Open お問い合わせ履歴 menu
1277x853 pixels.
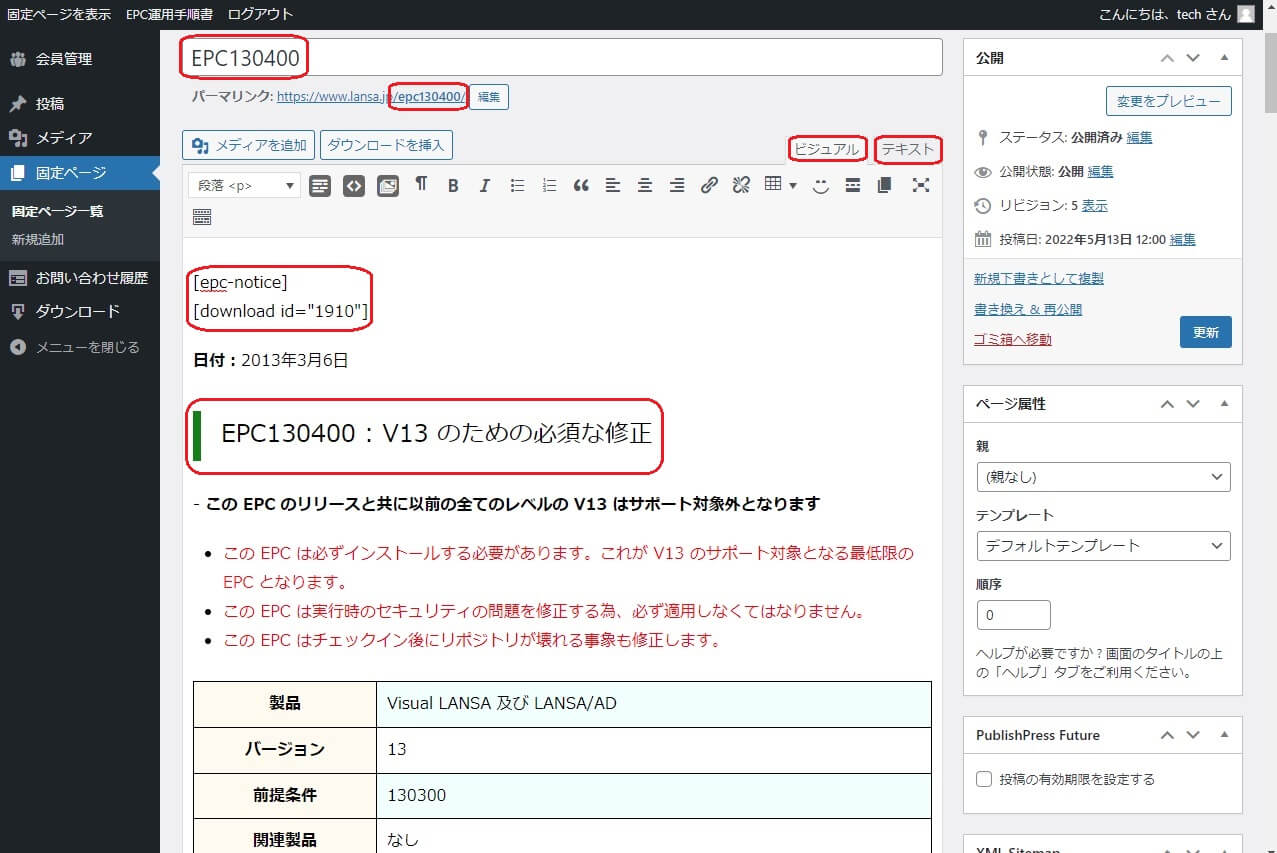pyautogui.click(x=80, y=278)
